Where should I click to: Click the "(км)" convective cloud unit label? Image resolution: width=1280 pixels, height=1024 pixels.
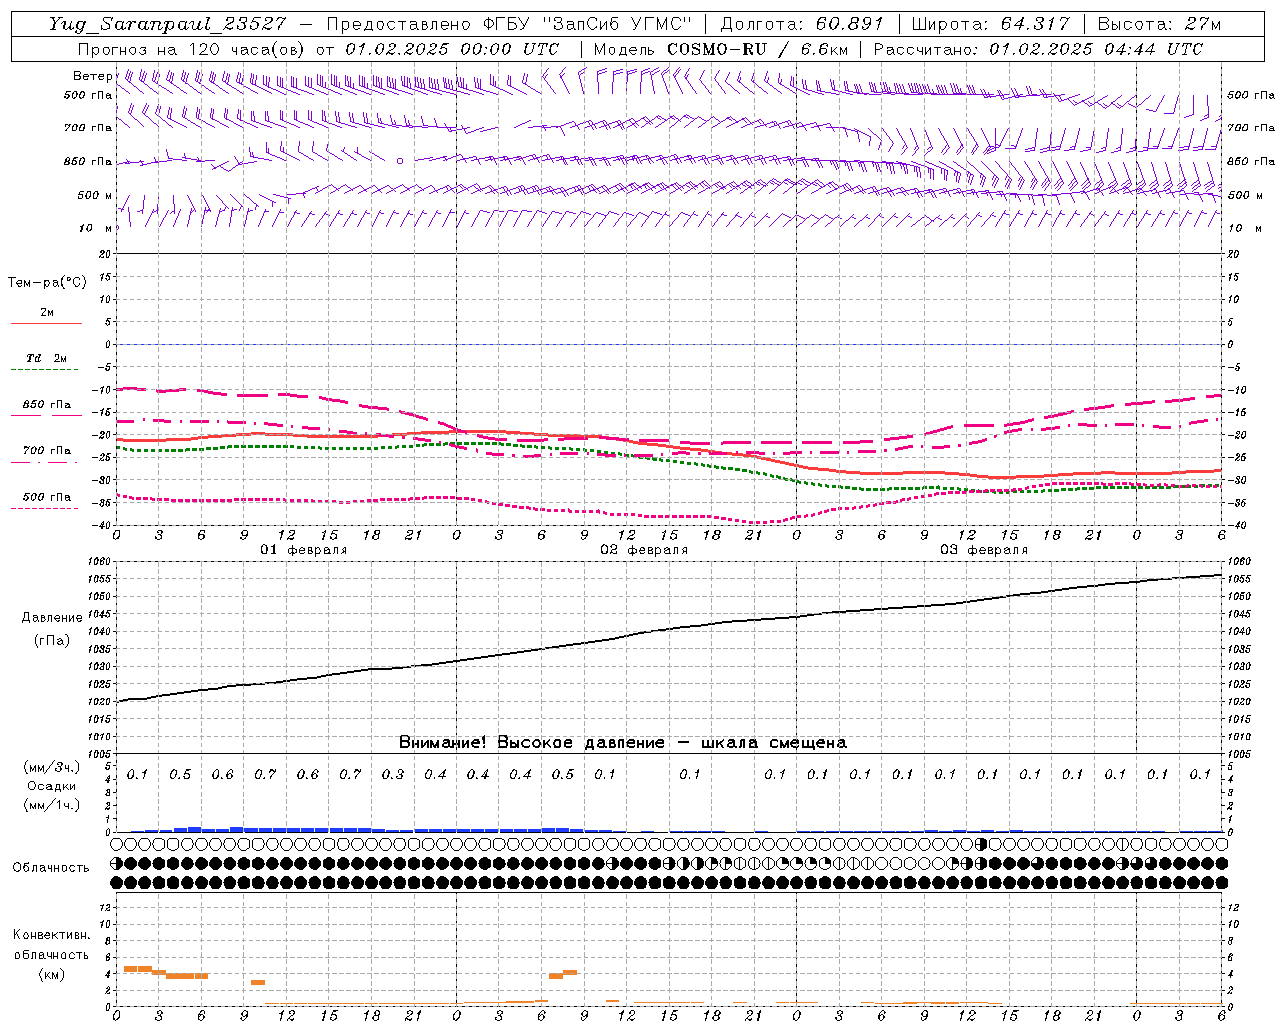tap(51, 974)
